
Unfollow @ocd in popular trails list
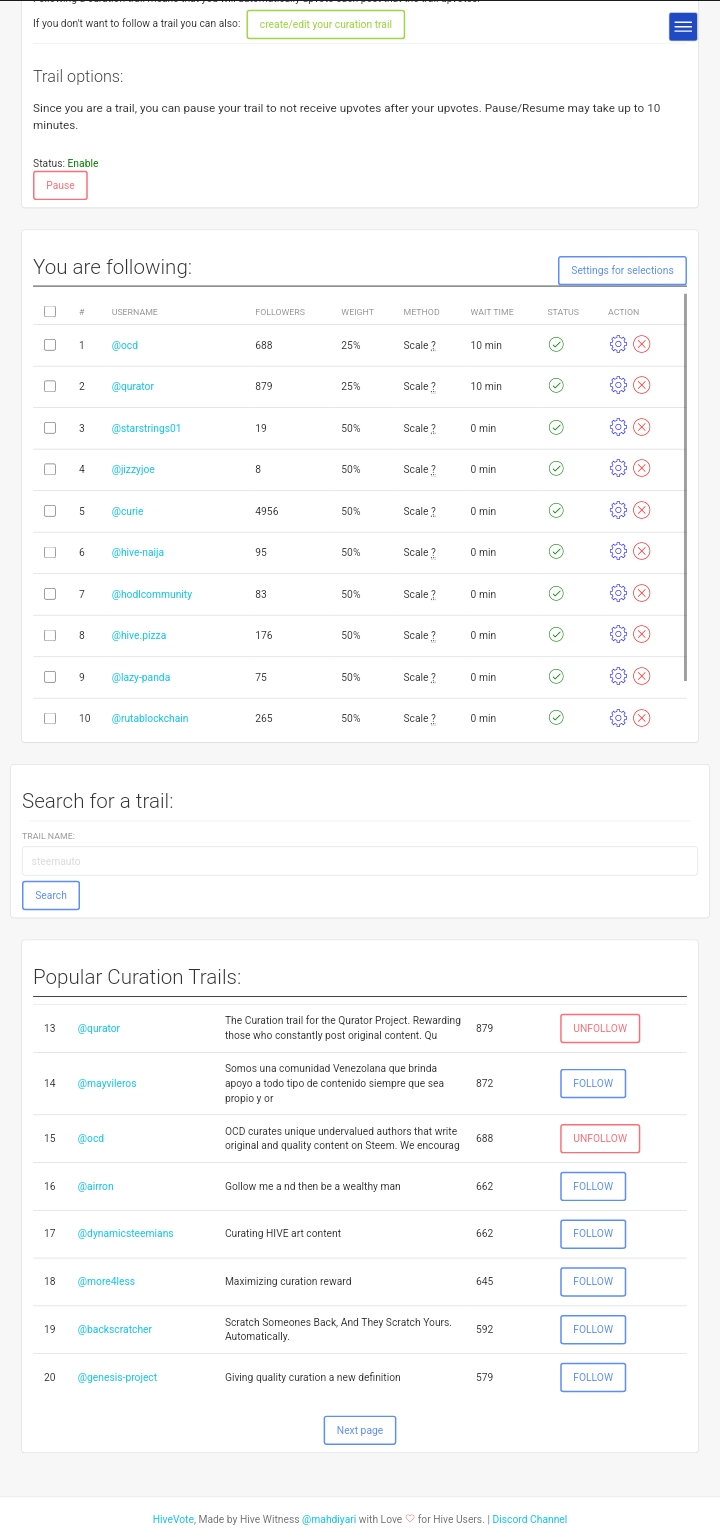click(x=600, y=1138)
